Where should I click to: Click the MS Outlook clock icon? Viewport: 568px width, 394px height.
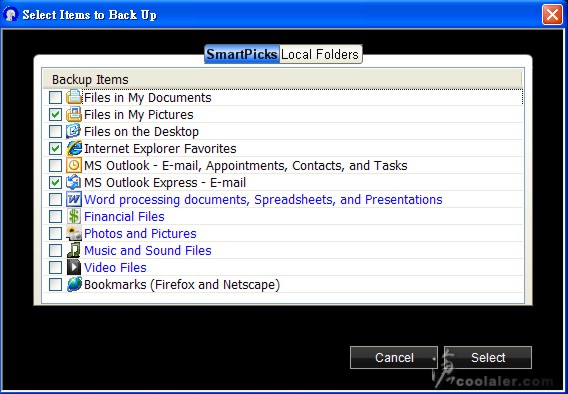coord(74,165)
